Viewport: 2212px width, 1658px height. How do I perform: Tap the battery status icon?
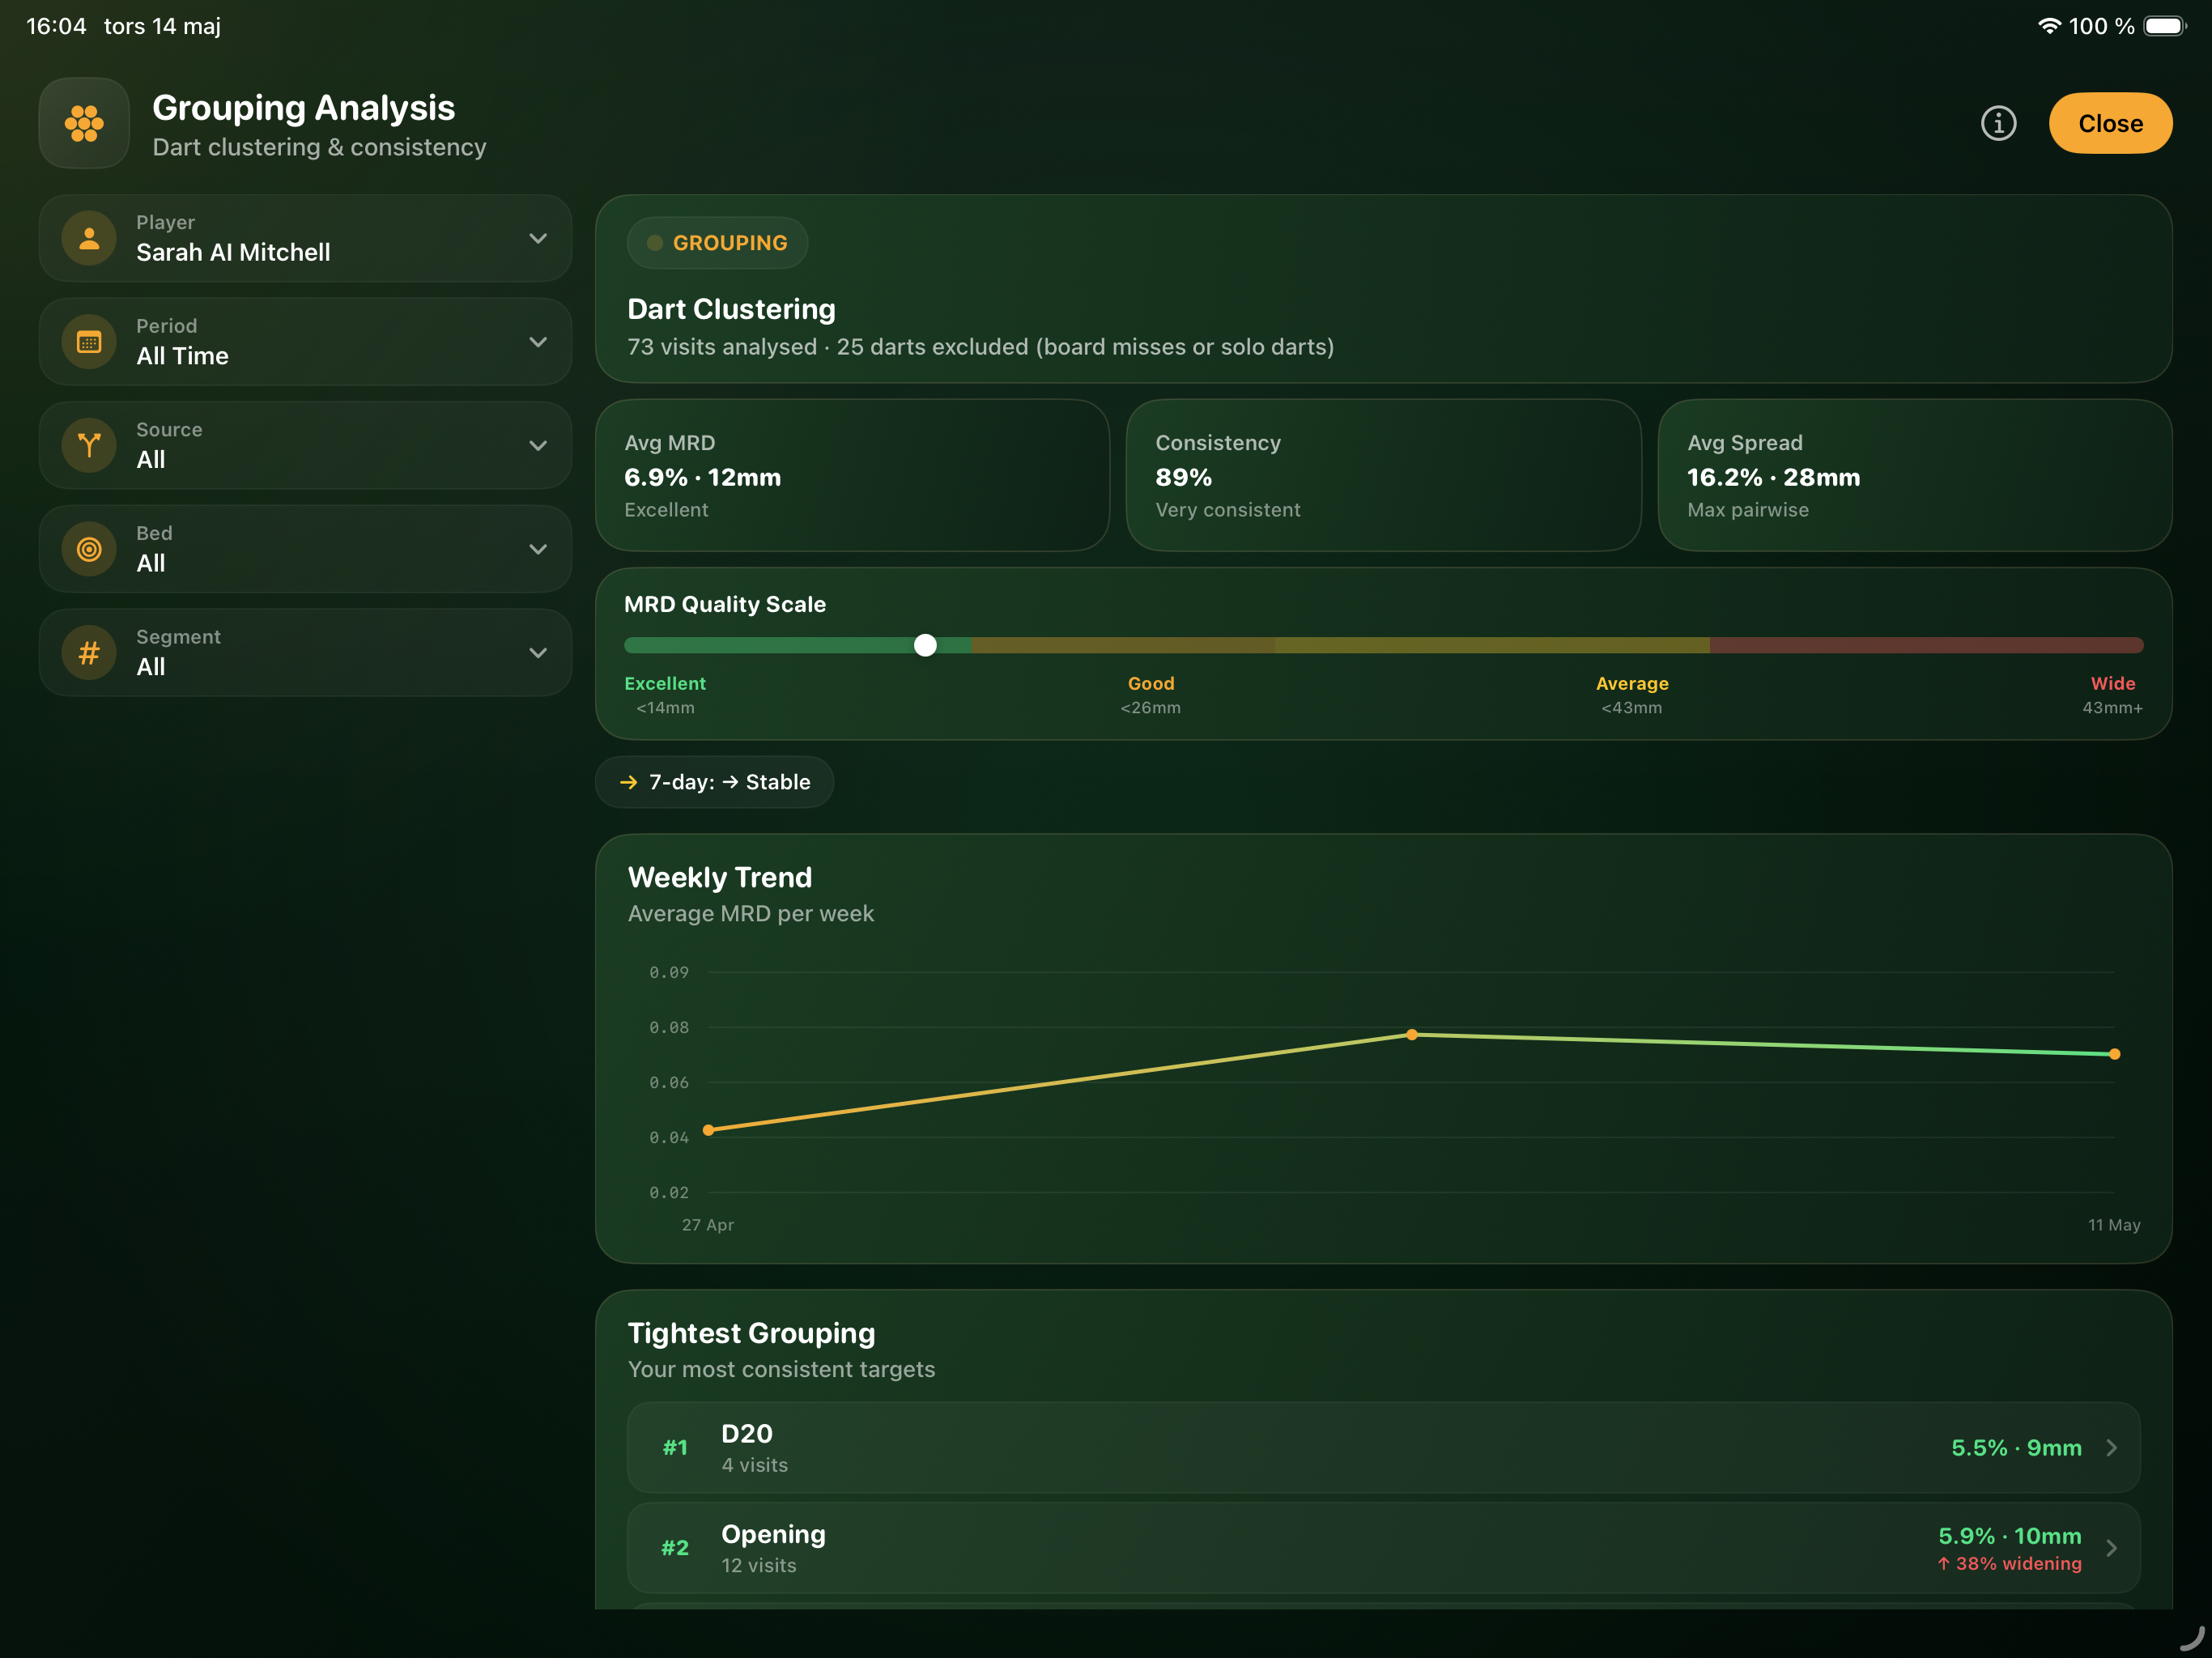click(x=2165, y=26)
